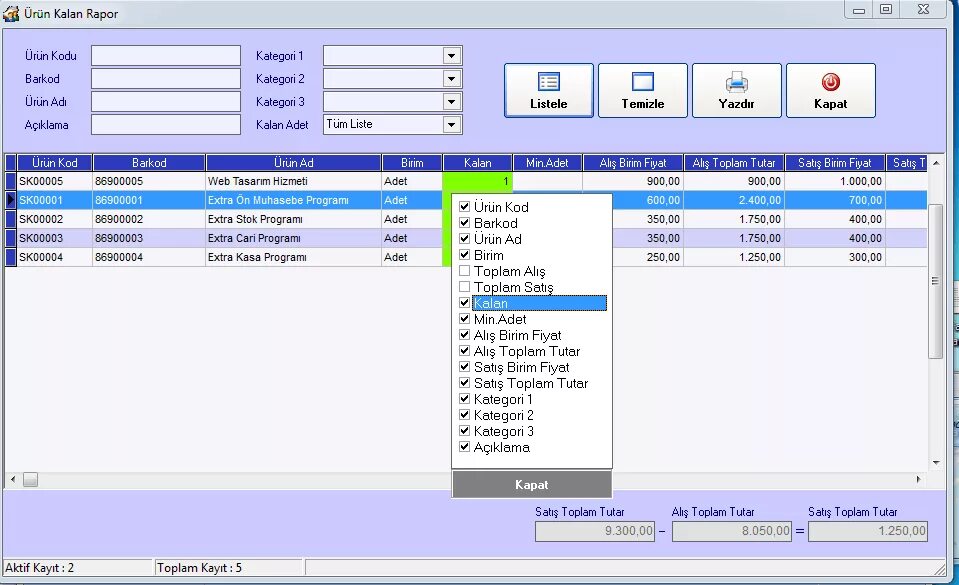This screenshot has width=959, height=585.
Task: Select the Extra Cari Programı cell
Action: (x=294, y=238)
